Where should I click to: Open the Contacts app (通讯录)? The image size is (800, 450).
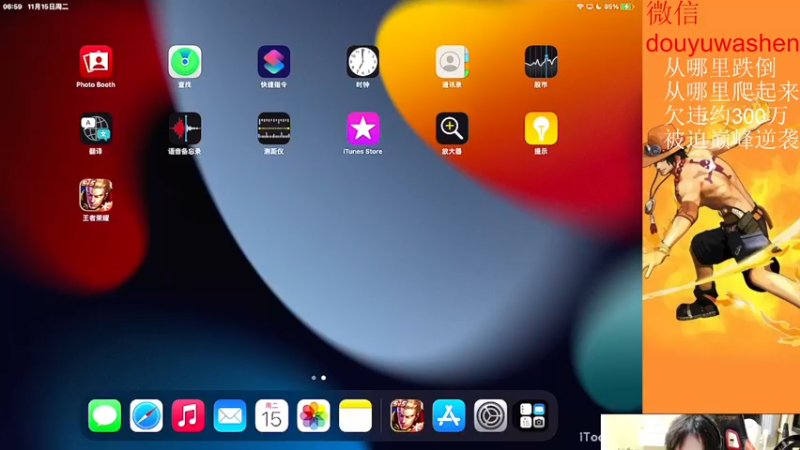(452, 62)
